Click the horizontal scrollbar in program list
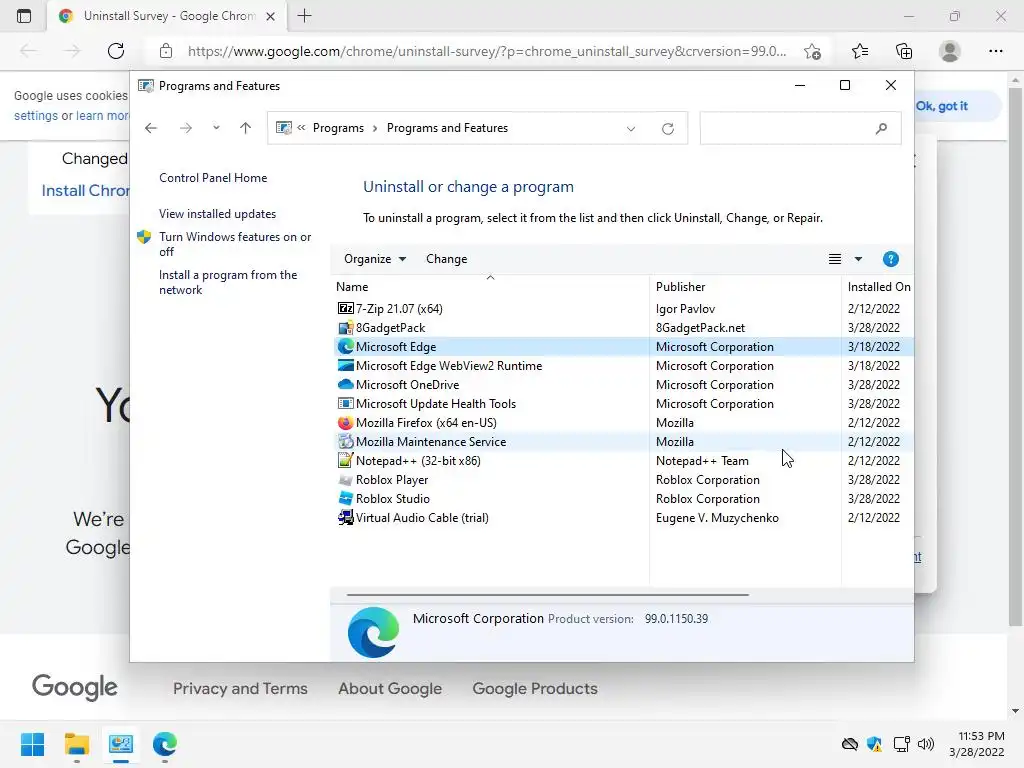The height and width of the screenshot is (768, 1024). coord(547,595)
